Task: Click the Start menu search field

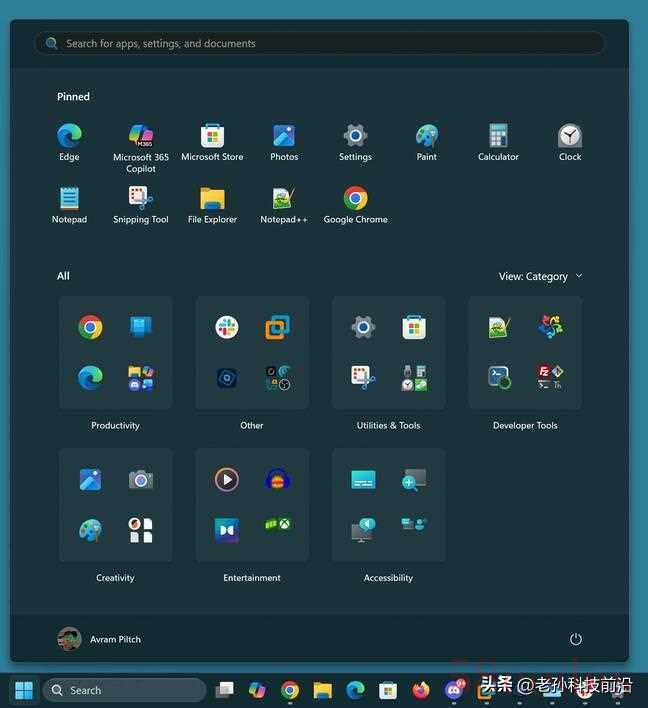Action: tap(319, 43)
